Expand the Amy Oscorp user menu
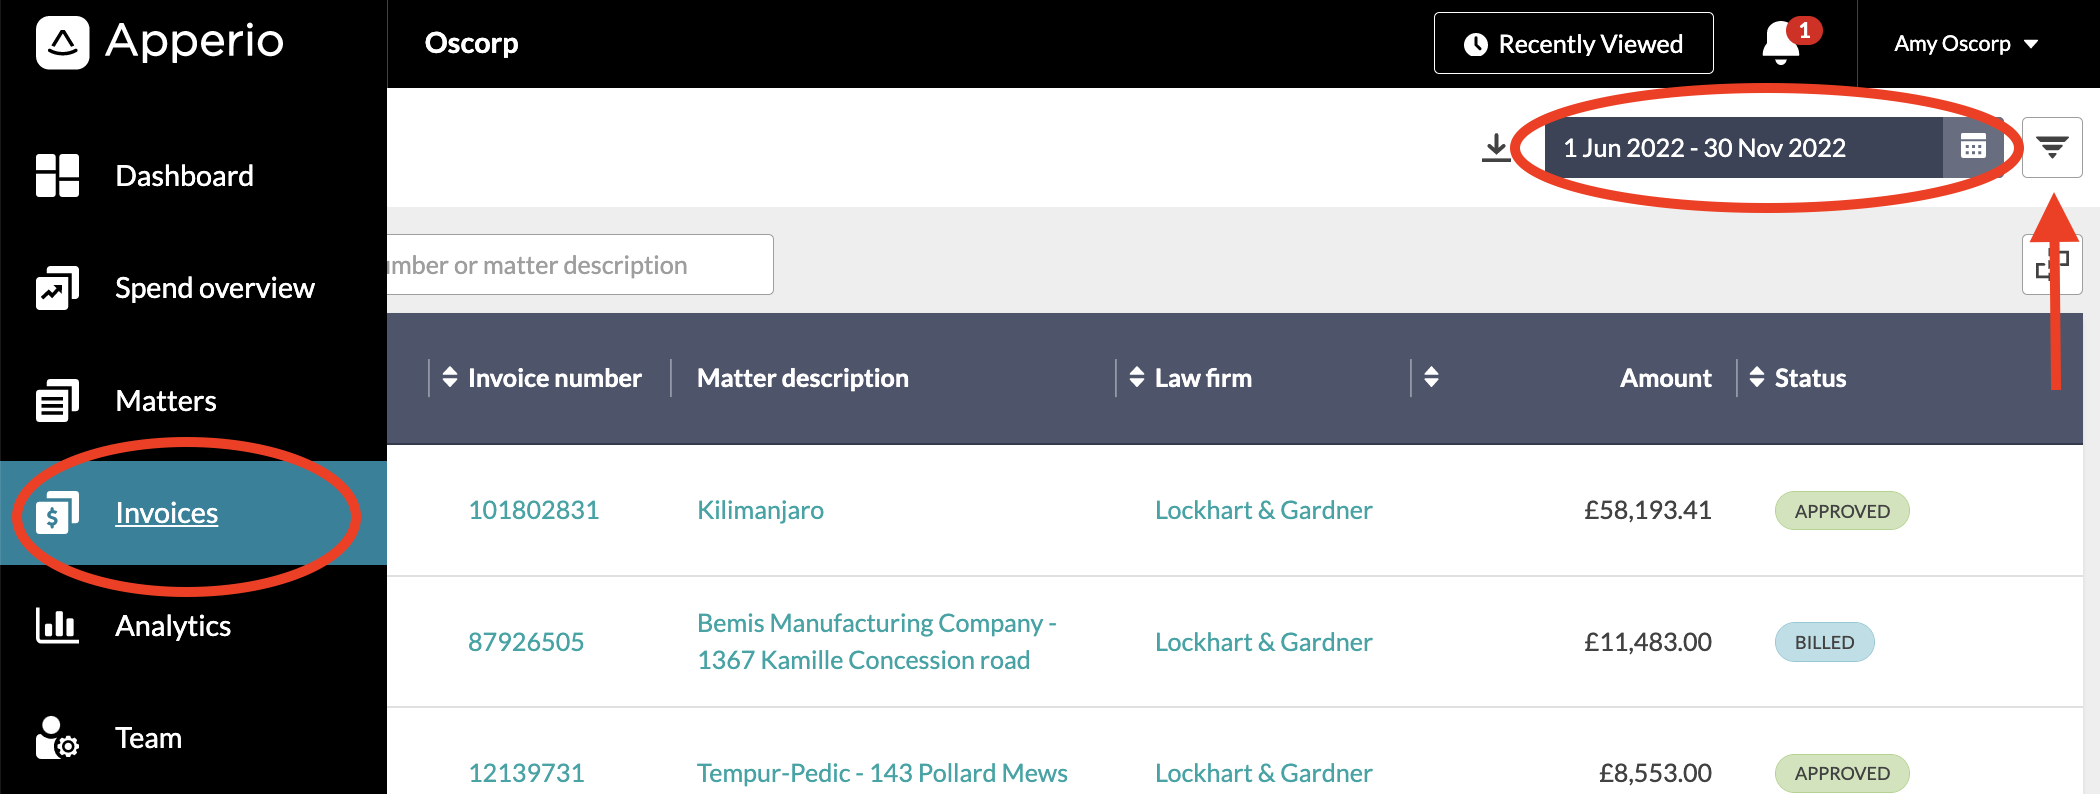The image size is (2100, 794). click(1965, 43)
